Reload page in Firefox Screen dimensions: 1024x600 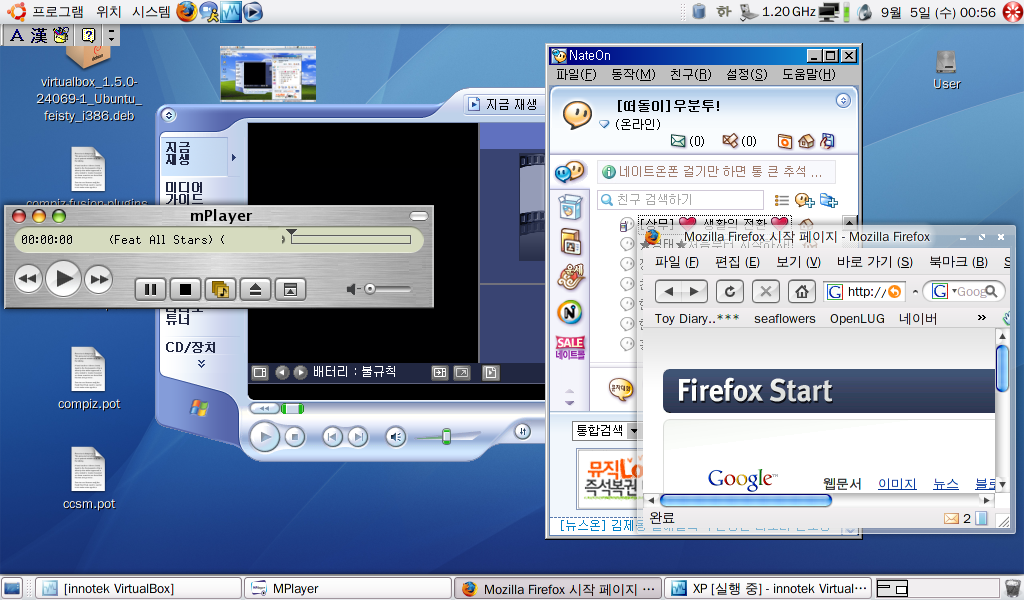tap(729, 291)
